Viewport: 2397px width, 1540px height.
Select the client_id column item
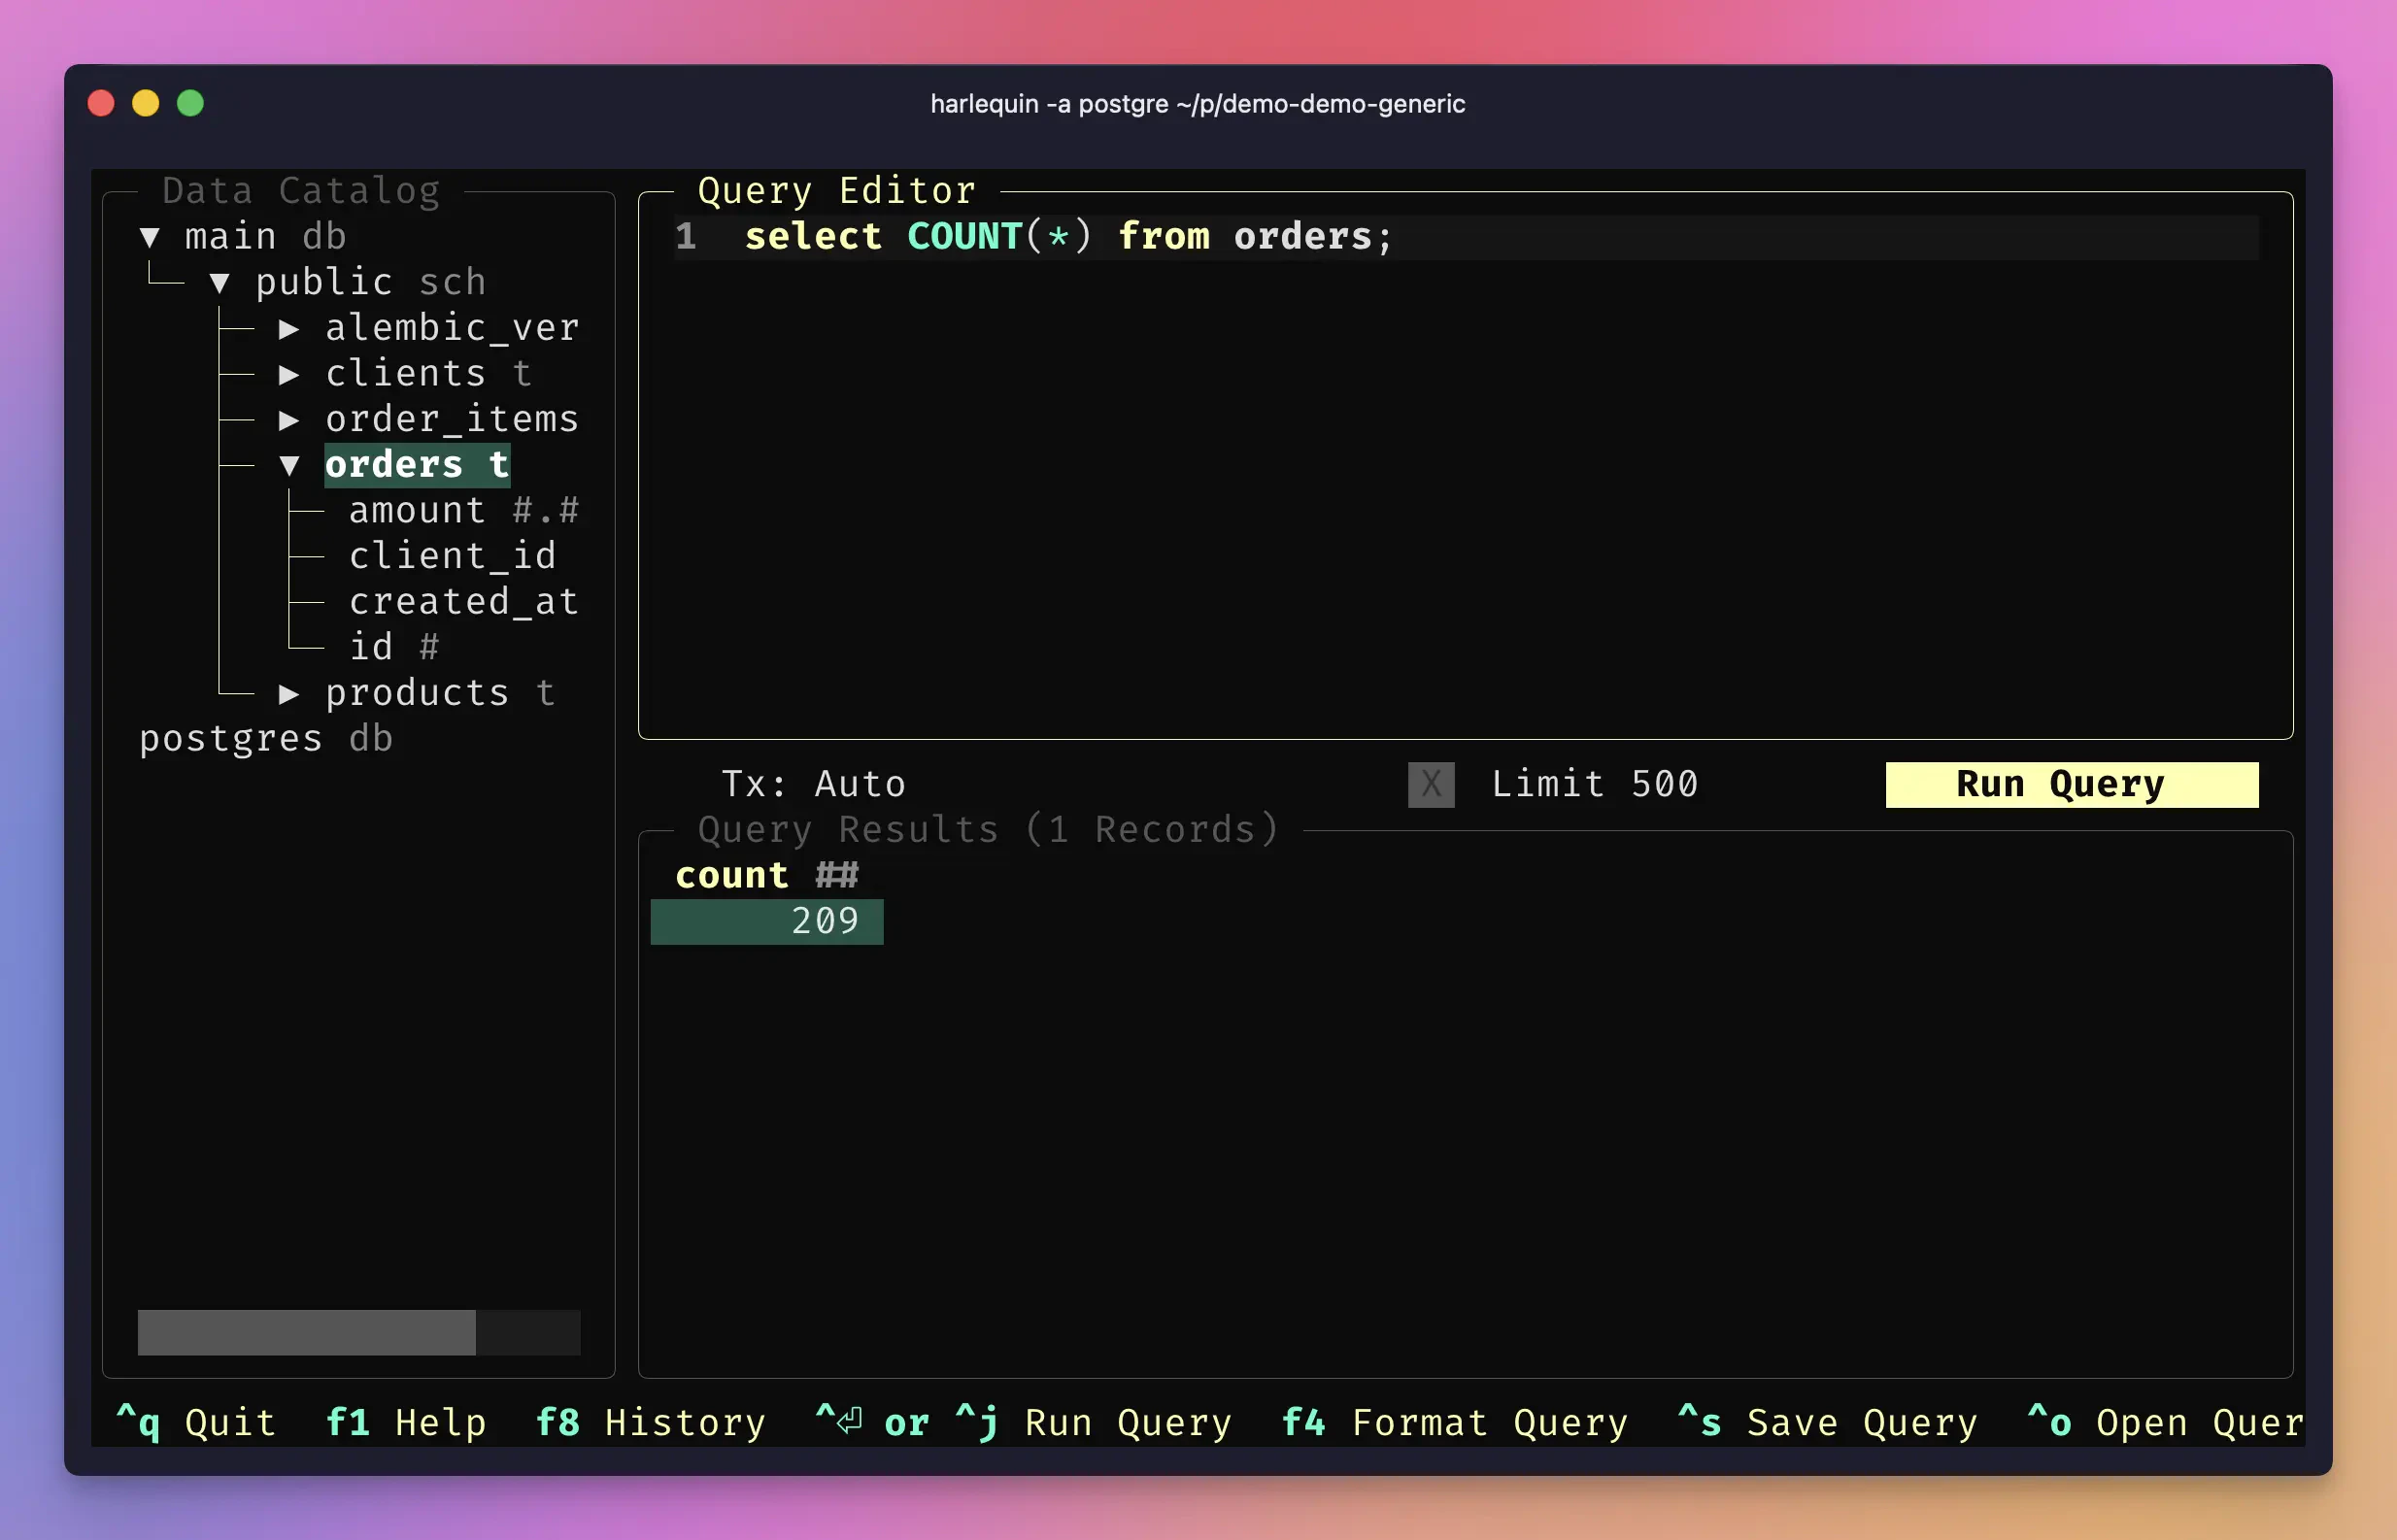coord(452,556)
